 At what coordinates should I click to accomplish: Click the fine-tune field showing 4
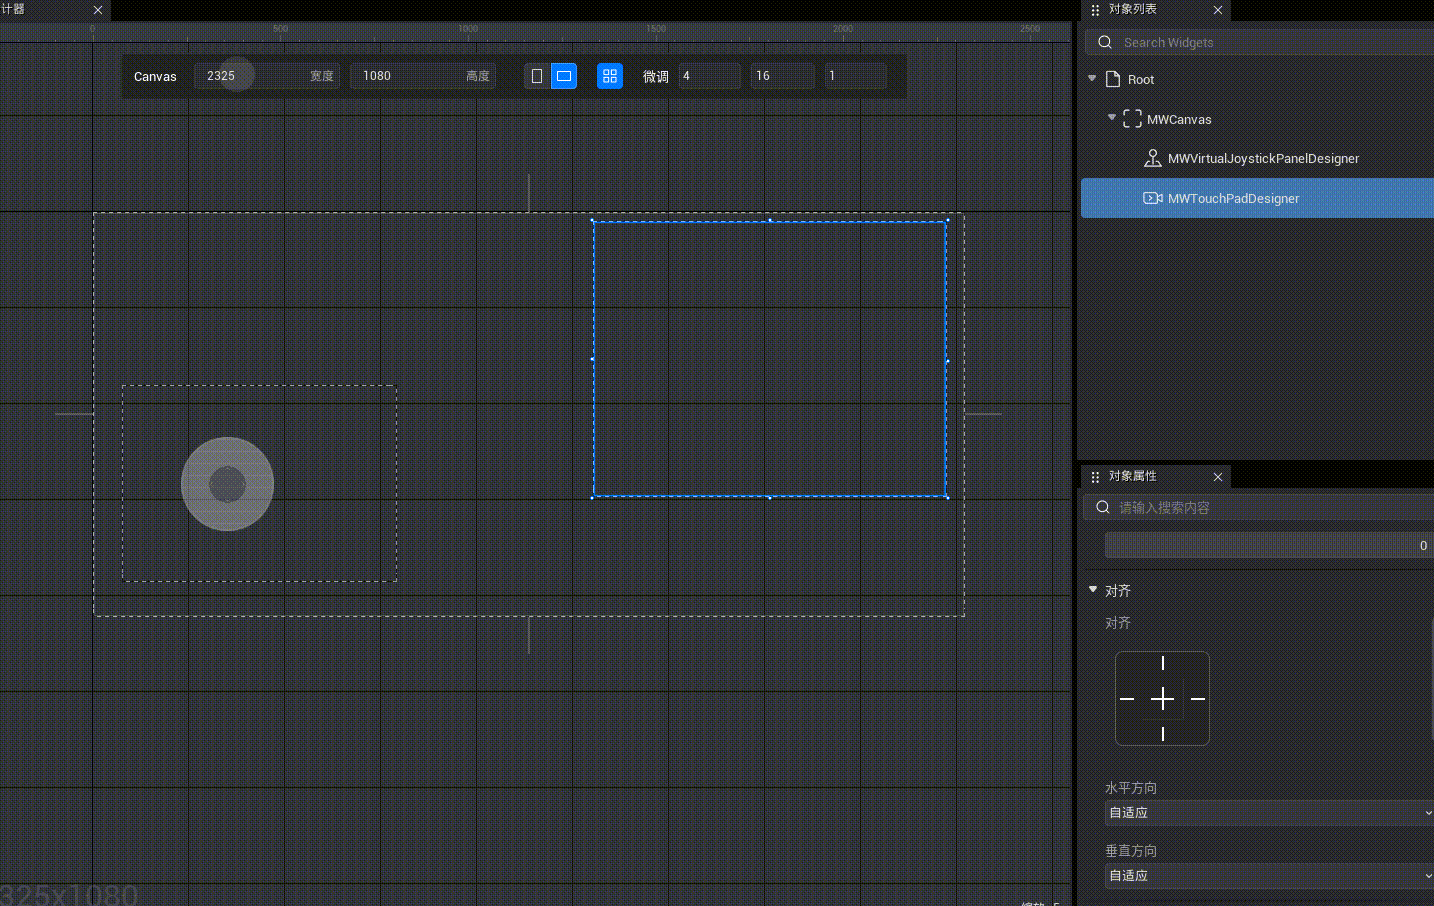pos(710,76)
